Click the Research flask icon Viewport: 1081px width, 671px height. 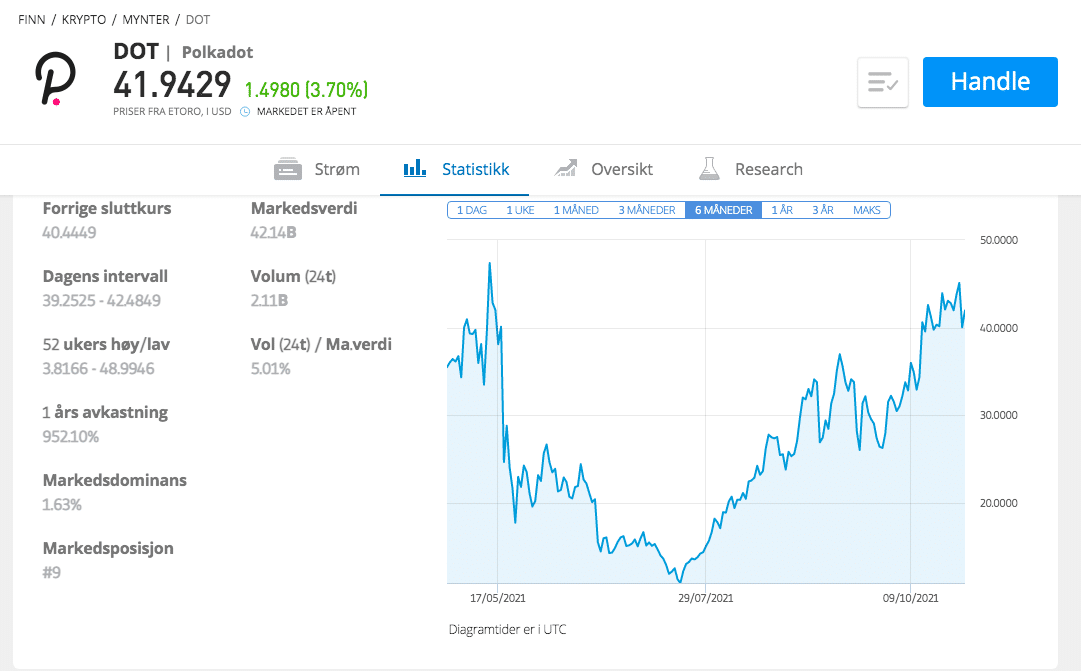coord(710,169)
